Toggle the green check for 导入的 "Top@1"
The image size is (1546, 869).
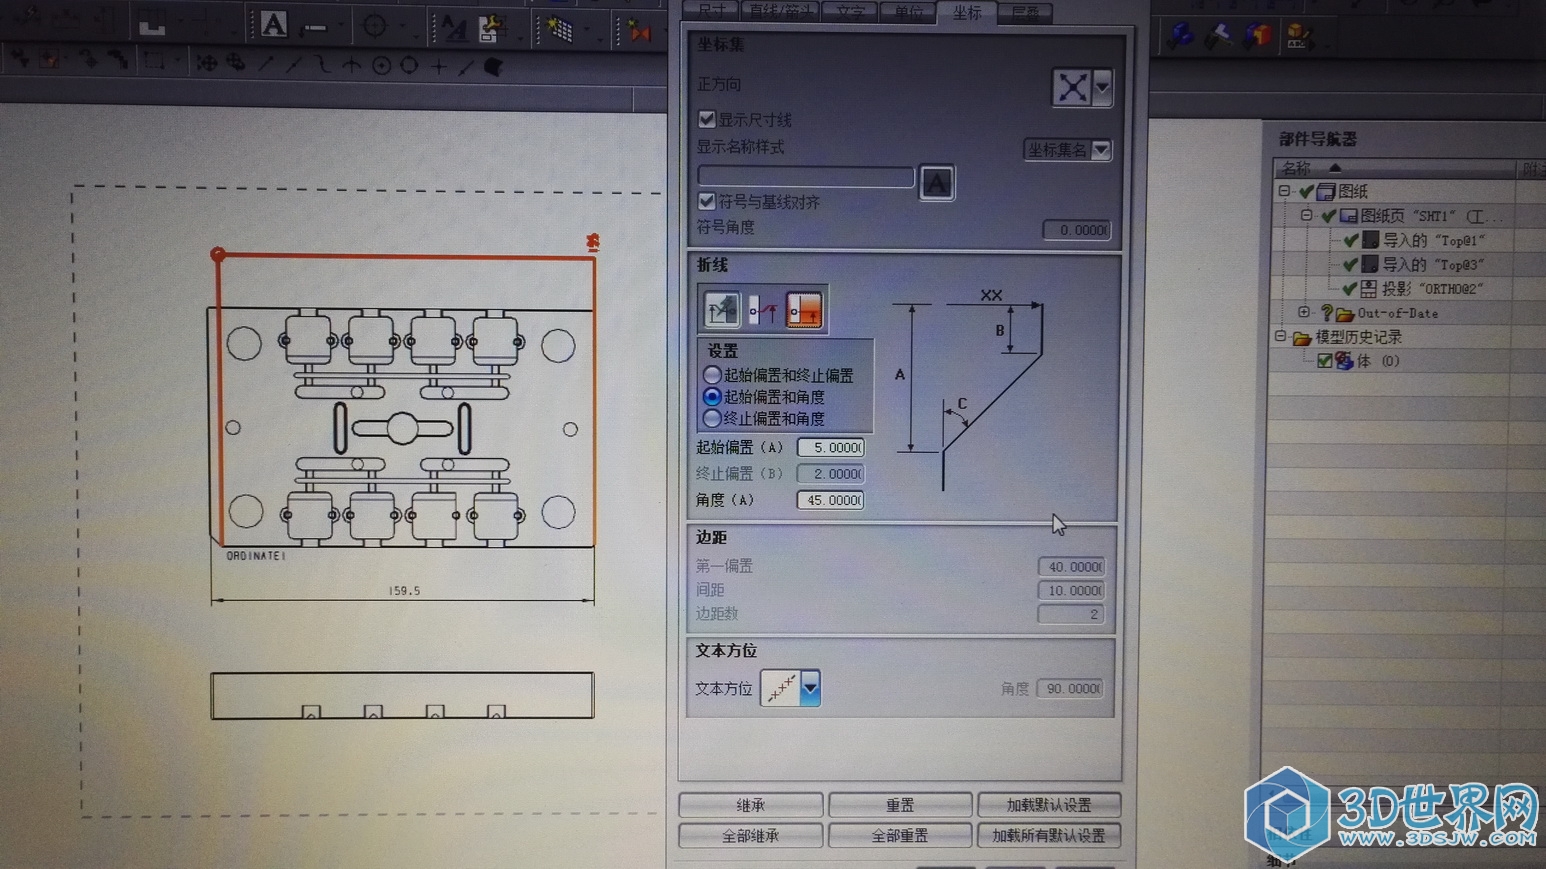(x=1350, y=240)
